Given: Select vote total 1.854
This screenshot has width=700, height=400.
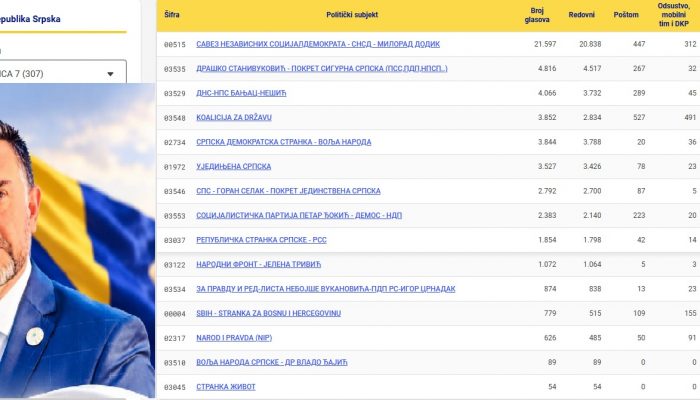Looking at the screenshot, I should (x=547, y=240).
